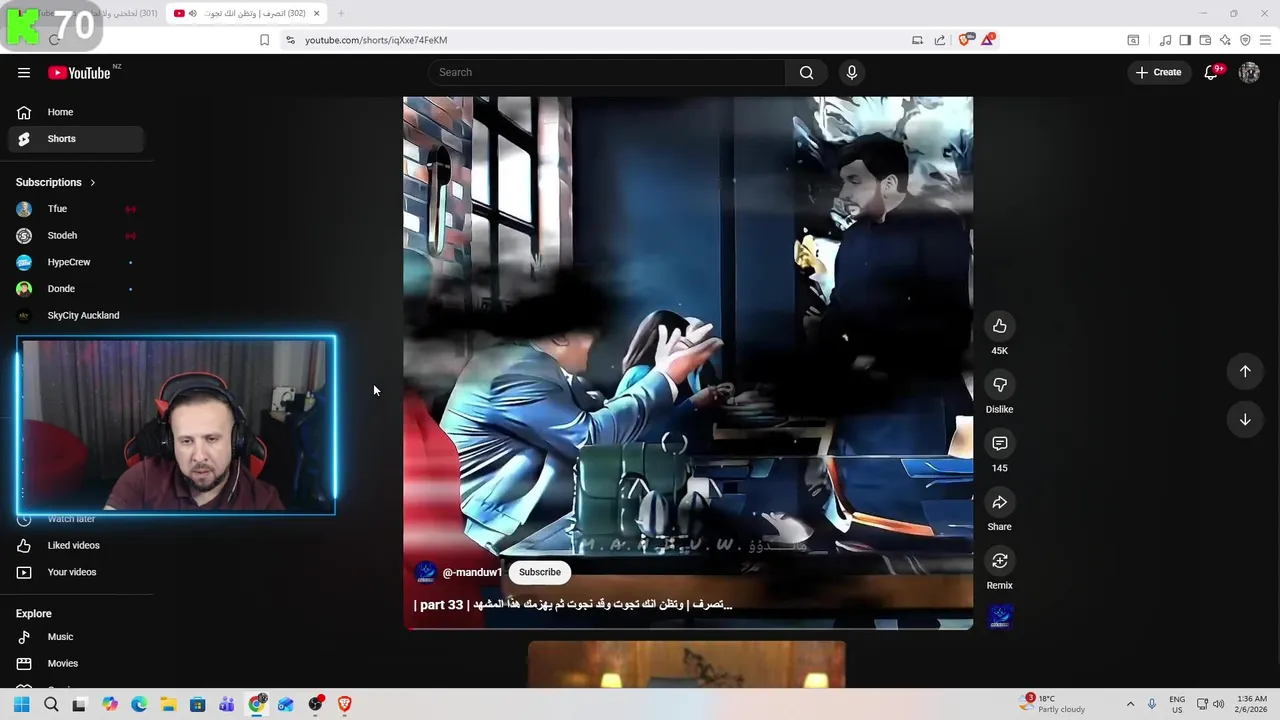
Task: Open Music under Explore
Action: tap(76, 637)
